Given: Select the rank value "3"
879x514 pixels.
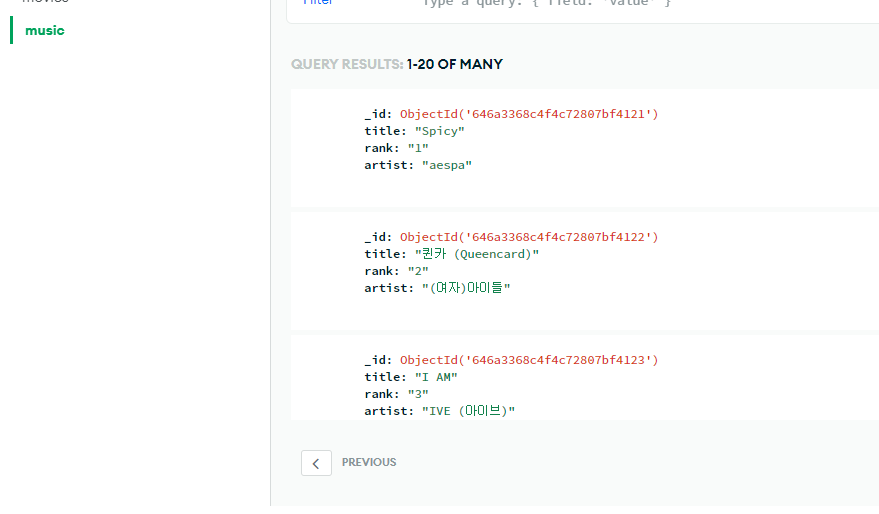Looking at the screenshot, I should click(x=418, y=394).
